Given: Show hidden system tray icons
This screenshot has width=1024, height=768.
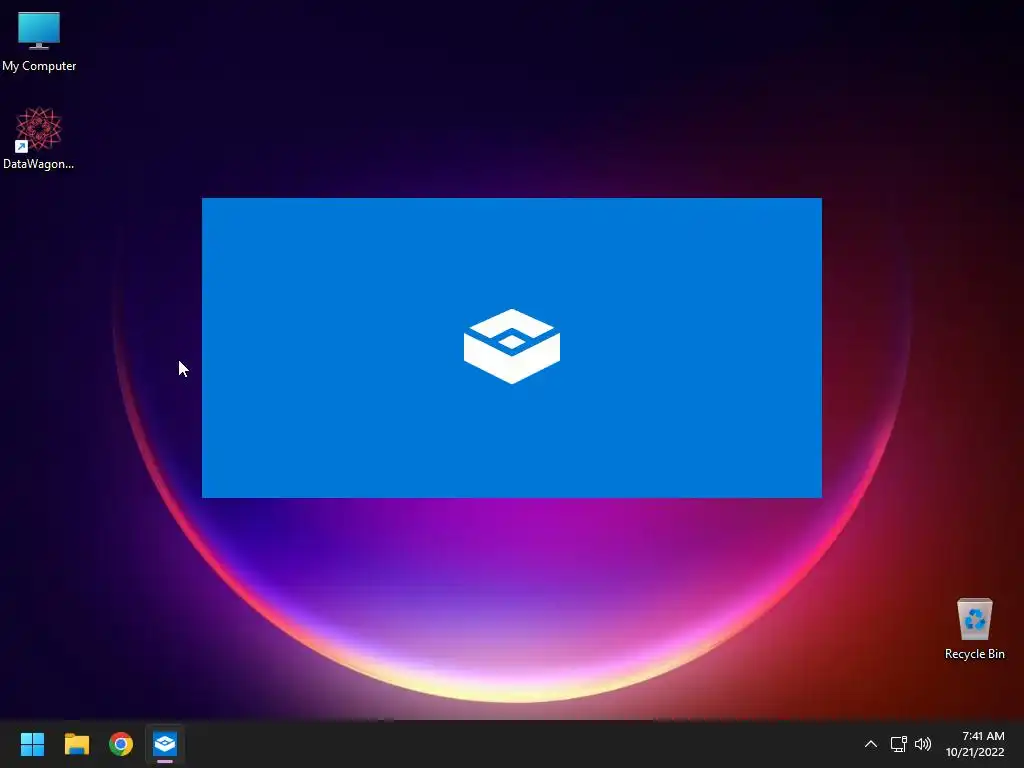Looking at the screenshot, I should click(x=871, y=744).
